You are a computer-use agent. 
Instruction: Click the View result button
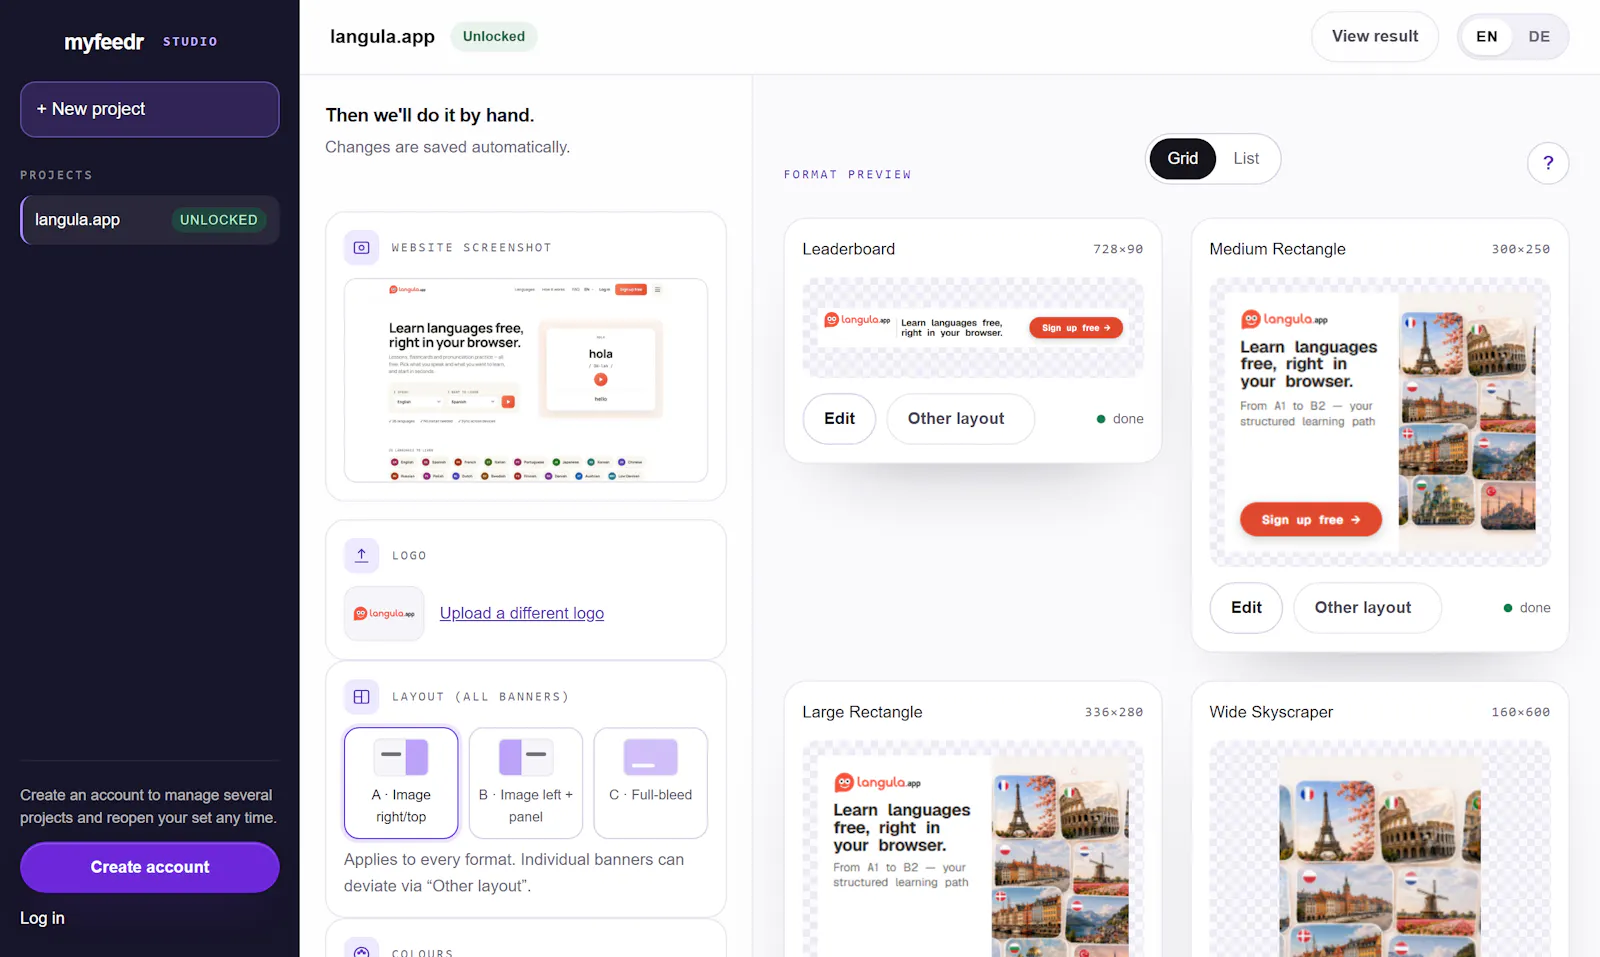pyautogui.click(x=1375, y=37)
